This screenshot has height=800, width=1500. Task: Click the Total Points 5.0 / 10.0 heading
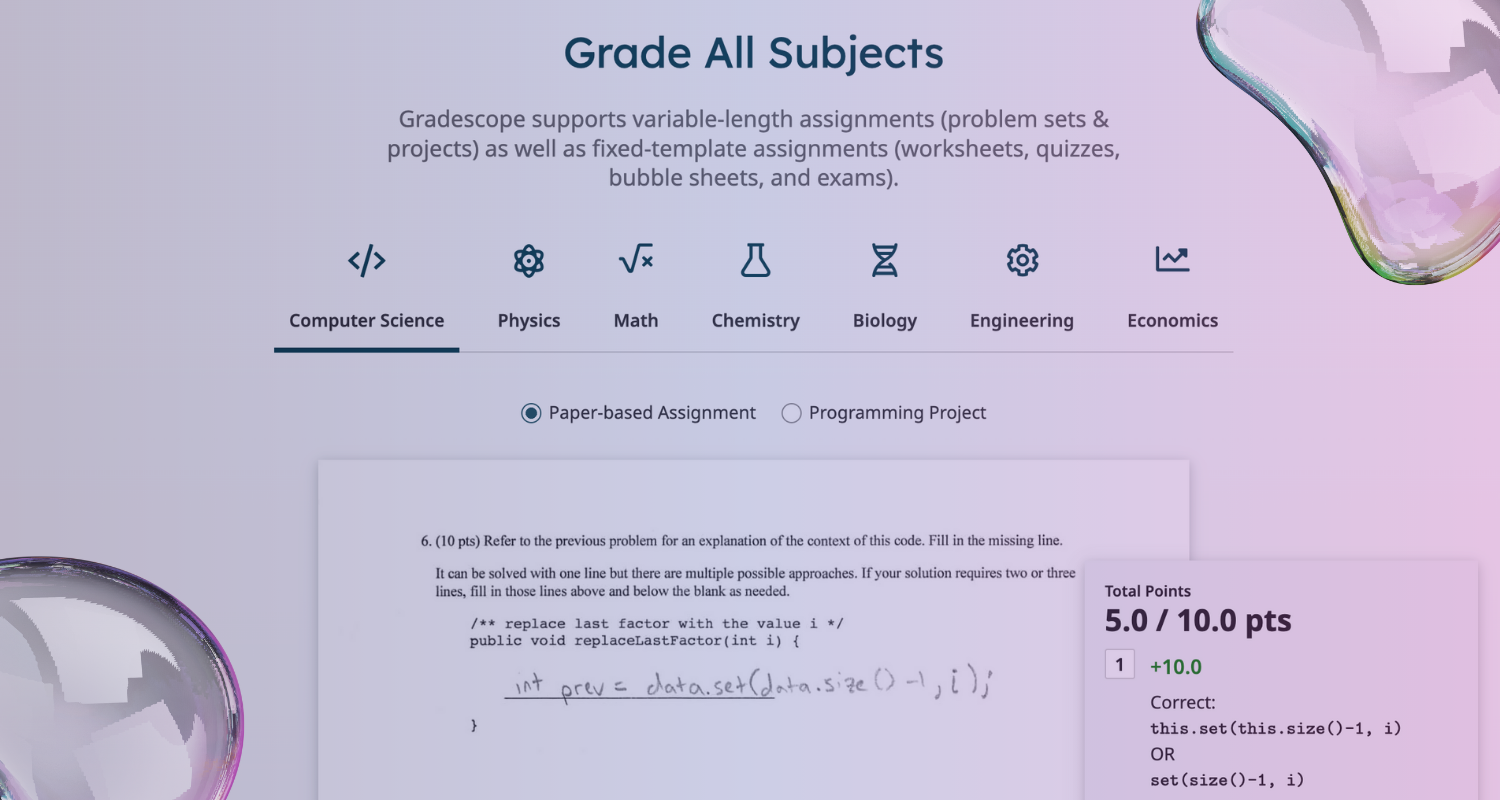1198,610
